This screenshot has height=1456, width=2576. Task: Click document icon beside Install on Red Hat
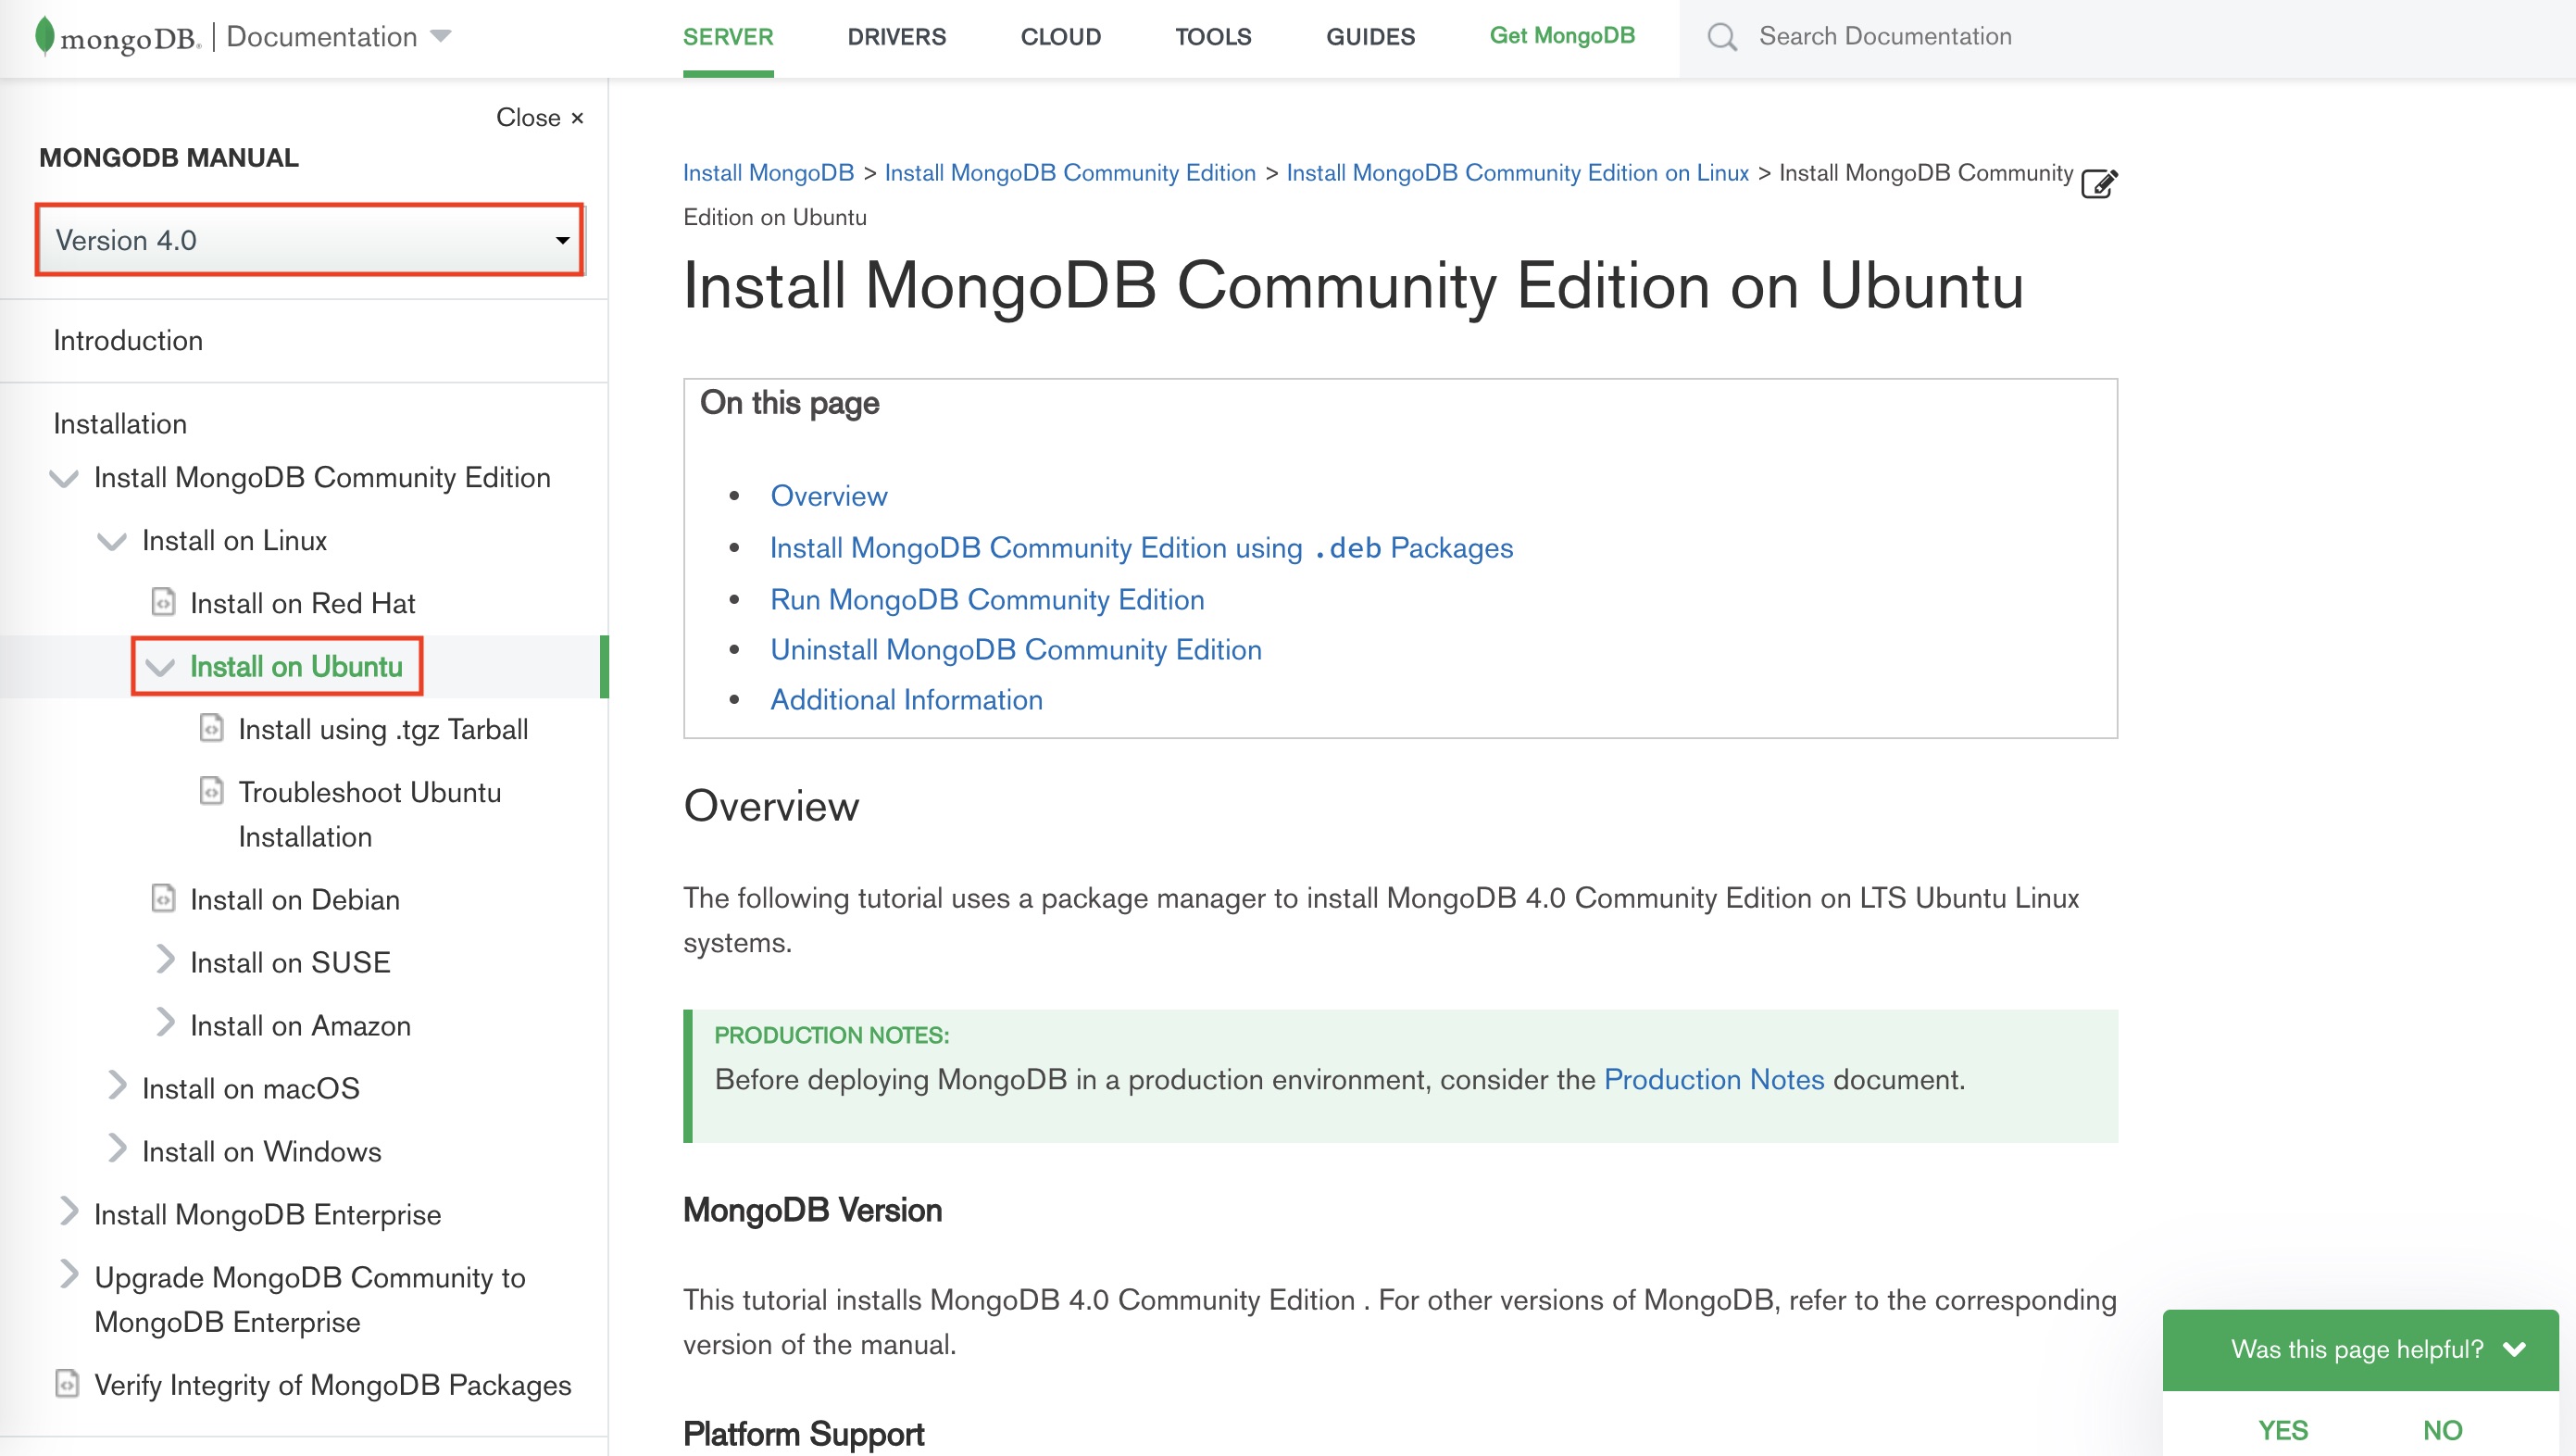click(x=163, y=602)
